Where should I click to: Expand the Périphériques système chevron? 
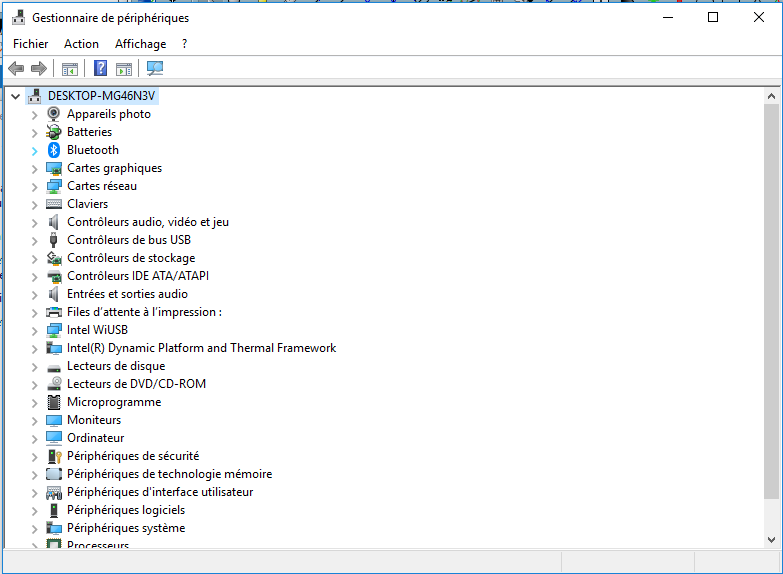(34, 529)
